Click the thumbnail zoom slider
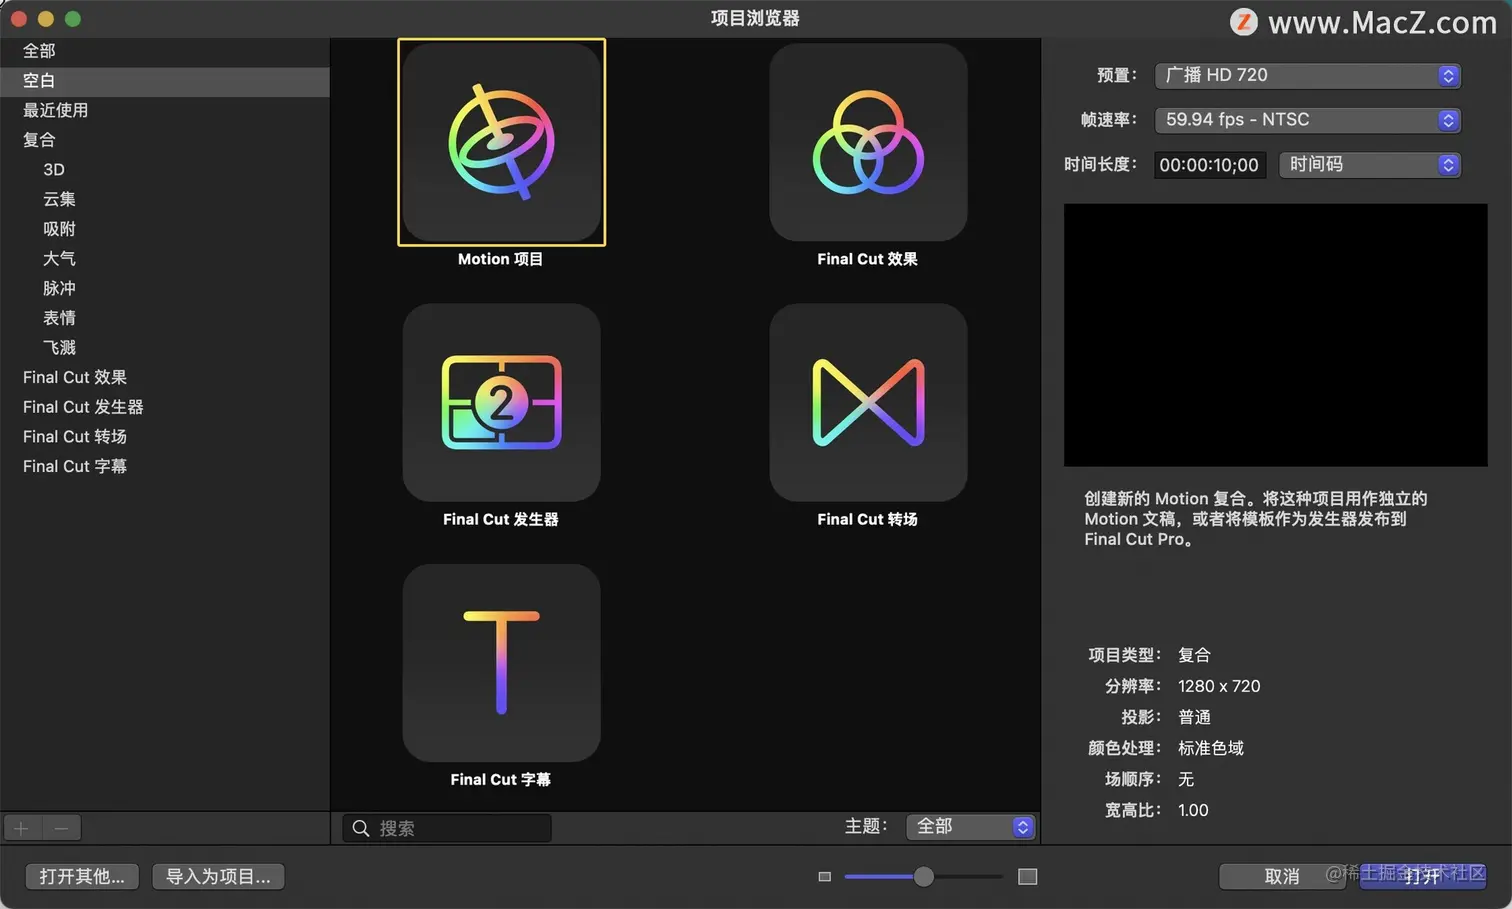1512x909 pixels. pyautogui.click(x=921, y=876)
